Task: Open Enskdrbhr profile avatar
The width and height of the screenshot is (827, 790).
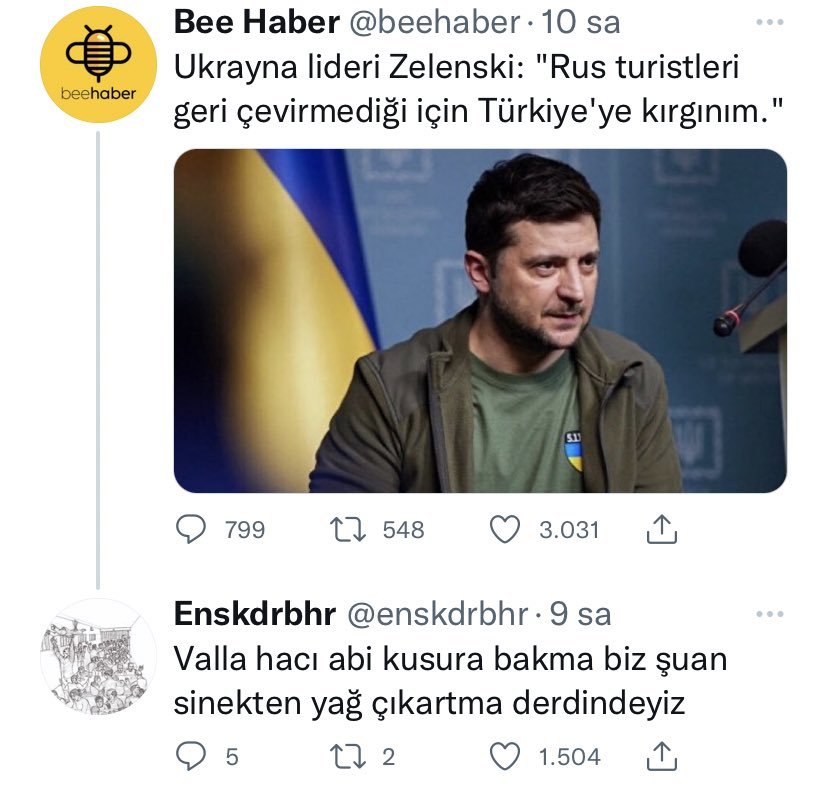Action: (97, 657)
